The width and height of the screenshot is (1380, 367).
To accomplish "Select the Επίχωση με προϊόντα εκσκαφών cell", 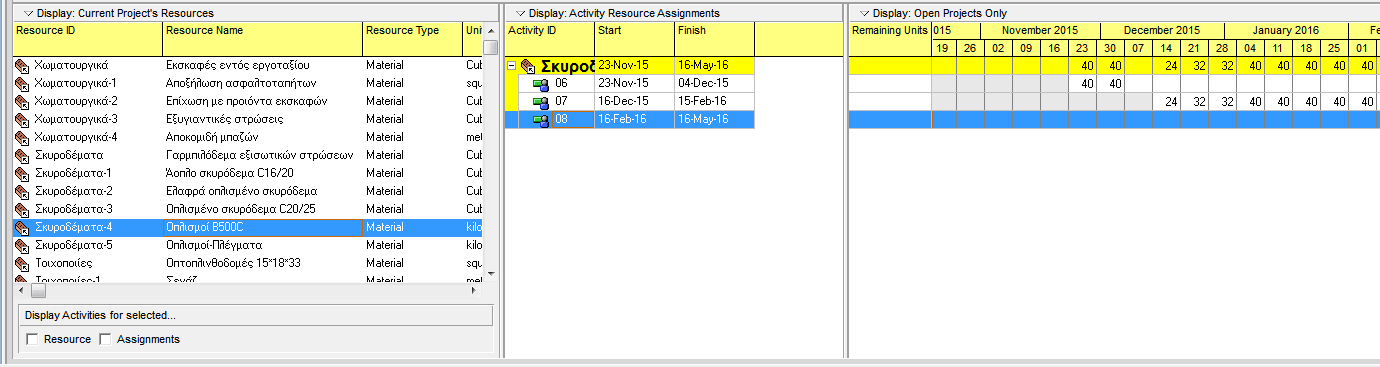I will (262, 101).
